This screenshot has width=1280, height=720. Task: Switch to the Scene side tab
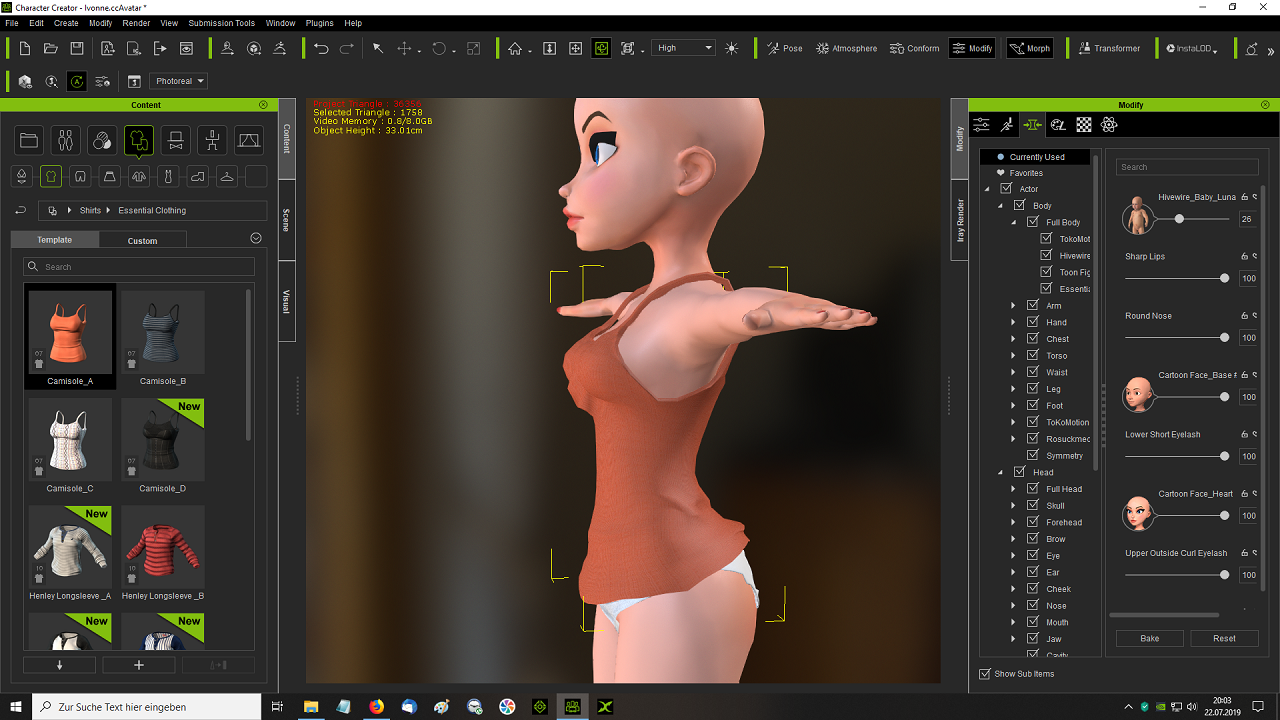click(286, 220)
